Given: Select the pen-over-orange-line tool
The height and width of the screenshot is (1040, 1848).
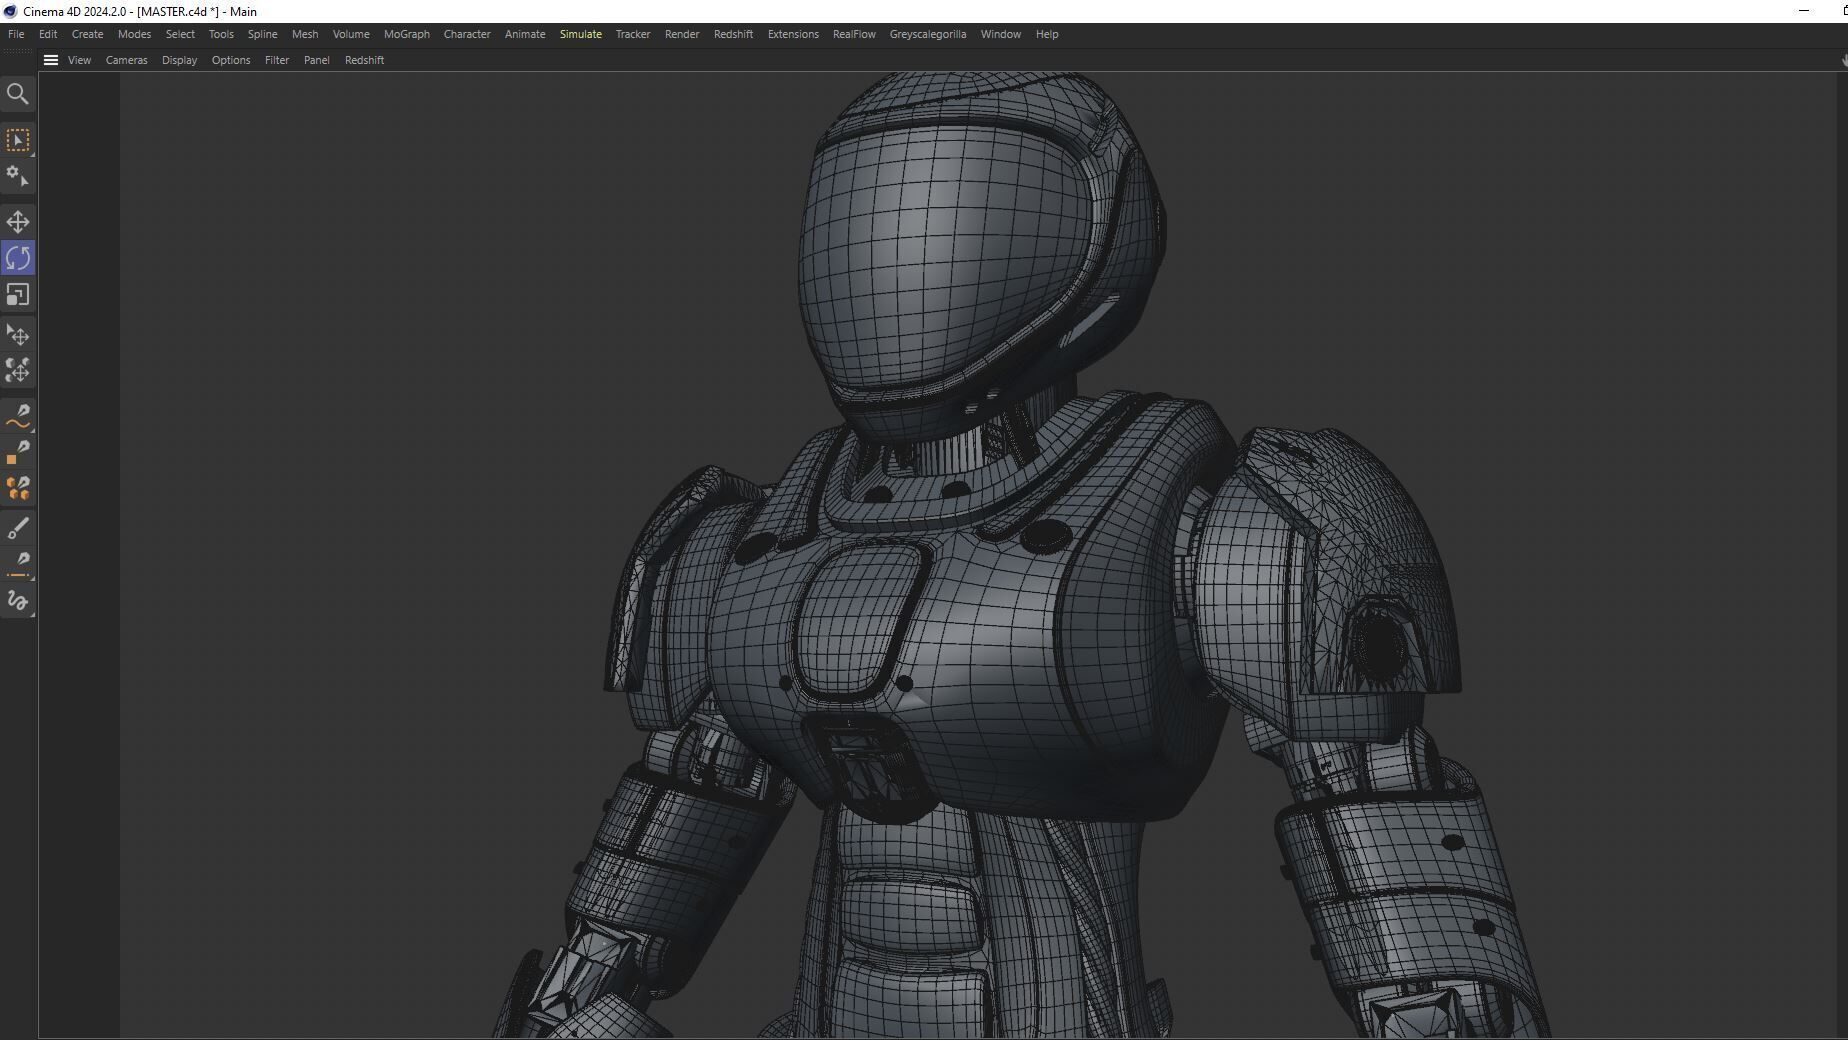Looking at the screenshot, I should (x=18, y=564).
